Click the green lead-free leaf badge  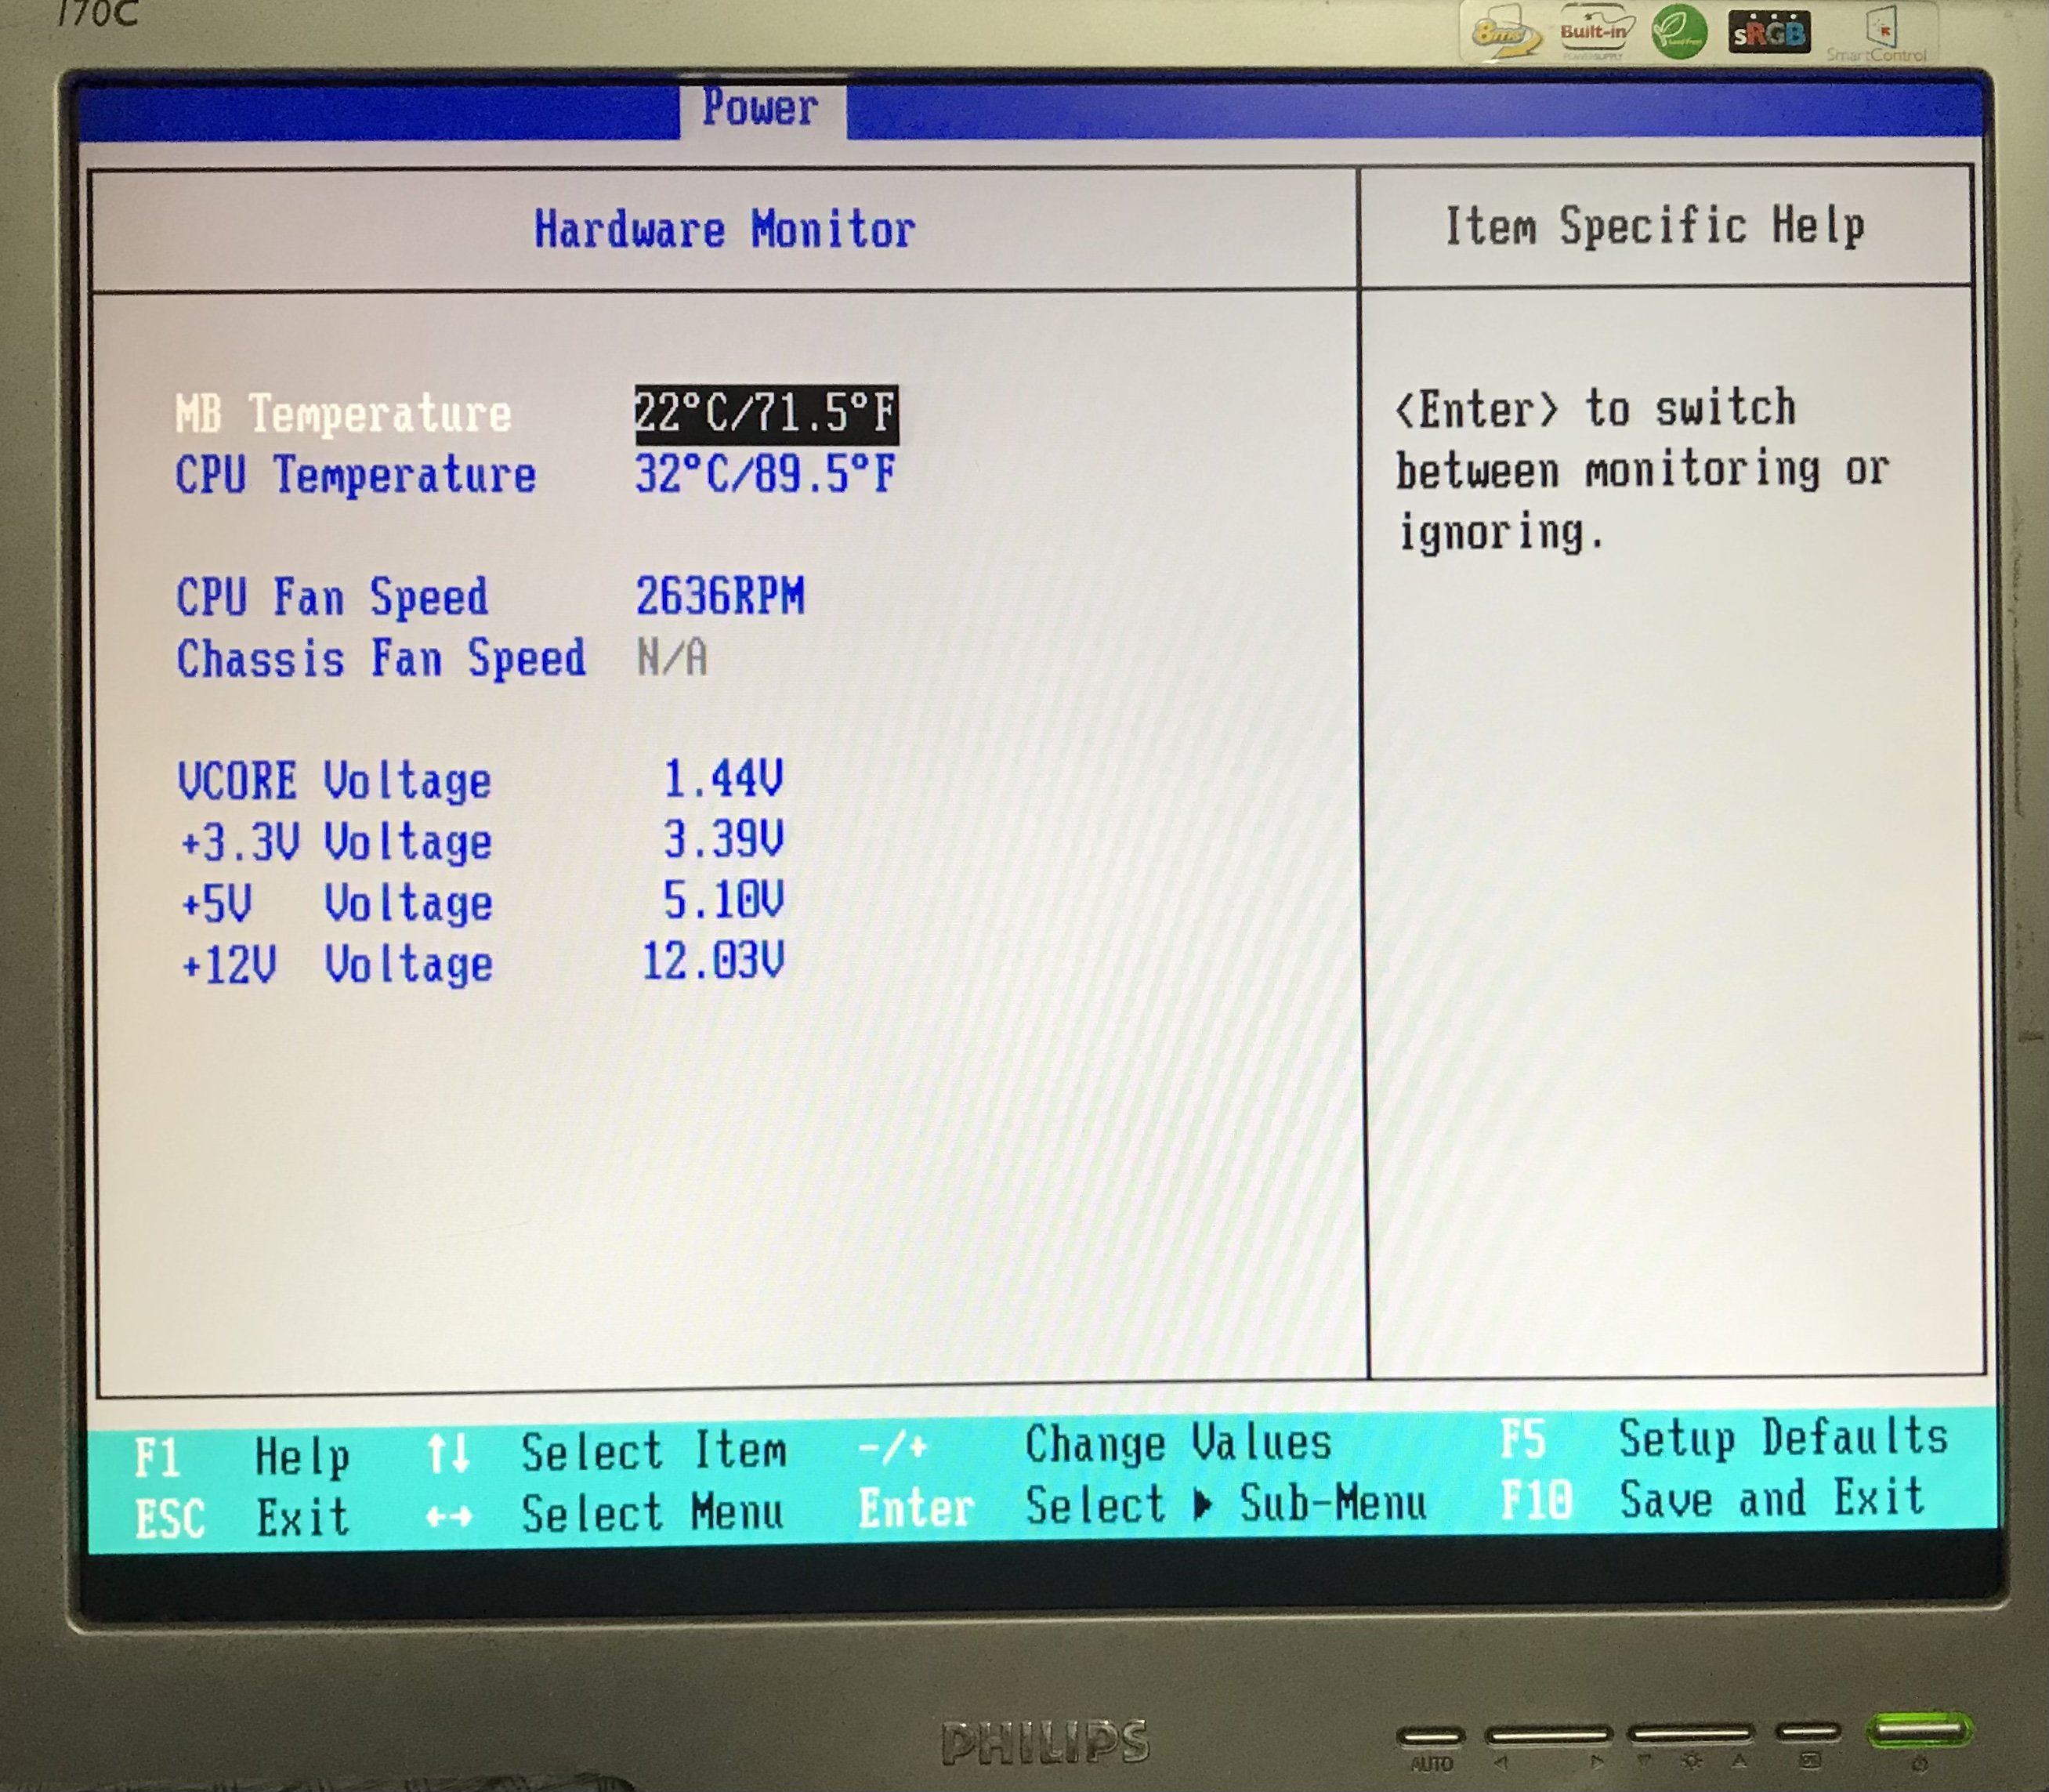pyautogui.click(x=1679, y=32)
